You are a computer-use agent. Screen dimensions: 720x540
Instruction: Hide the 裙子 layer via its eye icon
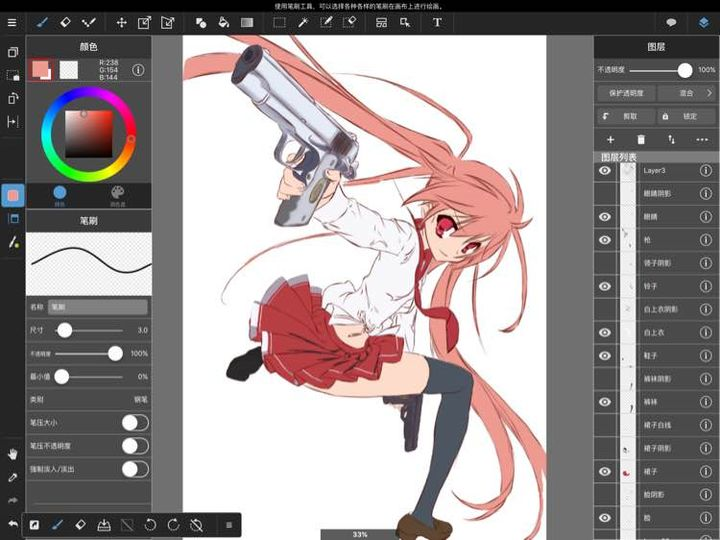(605, 472)
